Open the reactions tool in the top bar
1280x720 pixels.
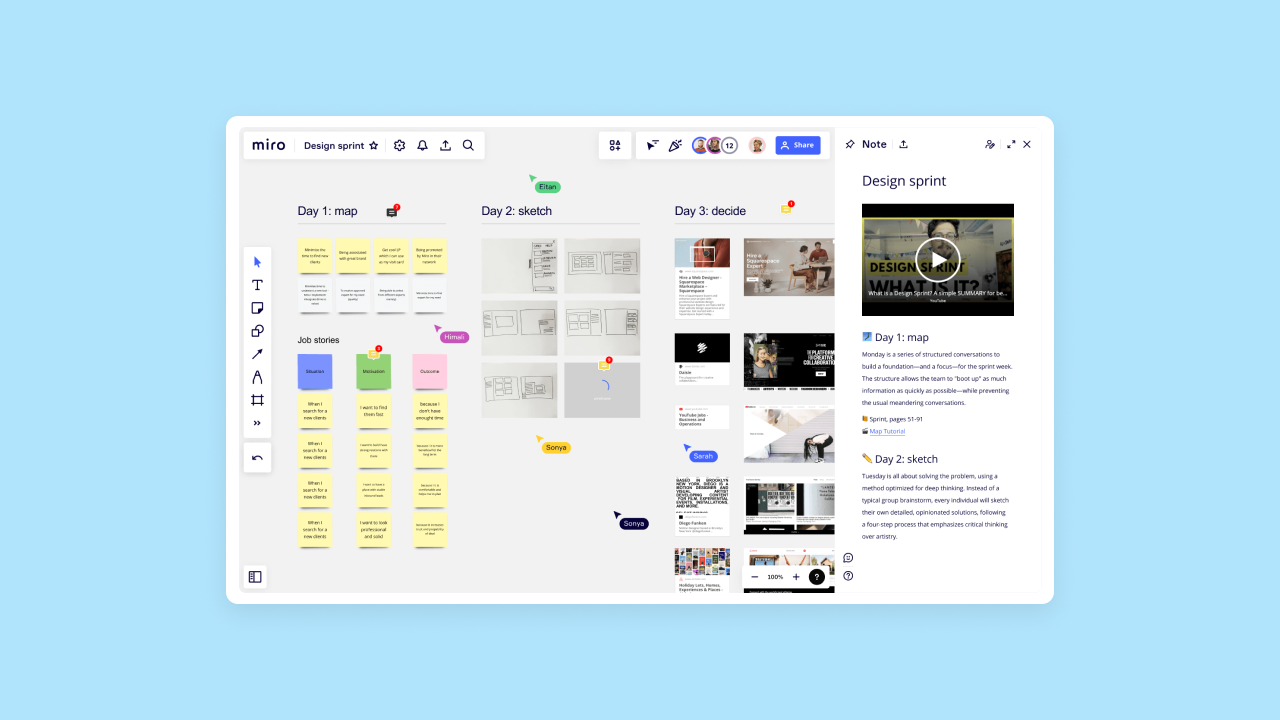[673, 145]
